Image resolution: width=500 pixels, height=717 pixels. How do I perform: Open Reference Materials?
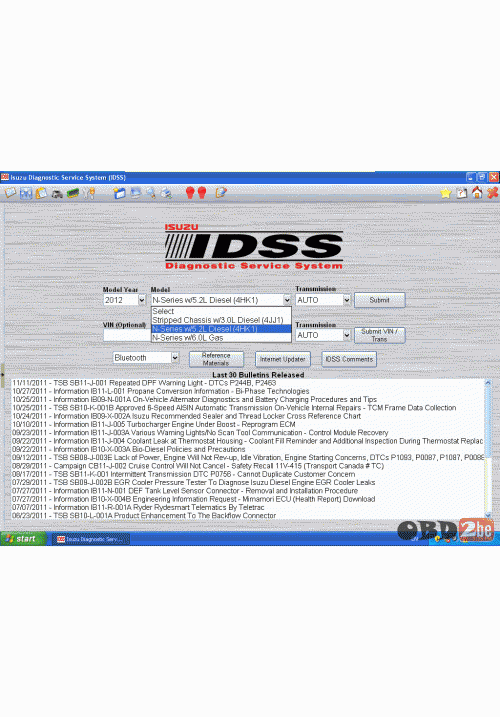point(216,359)
